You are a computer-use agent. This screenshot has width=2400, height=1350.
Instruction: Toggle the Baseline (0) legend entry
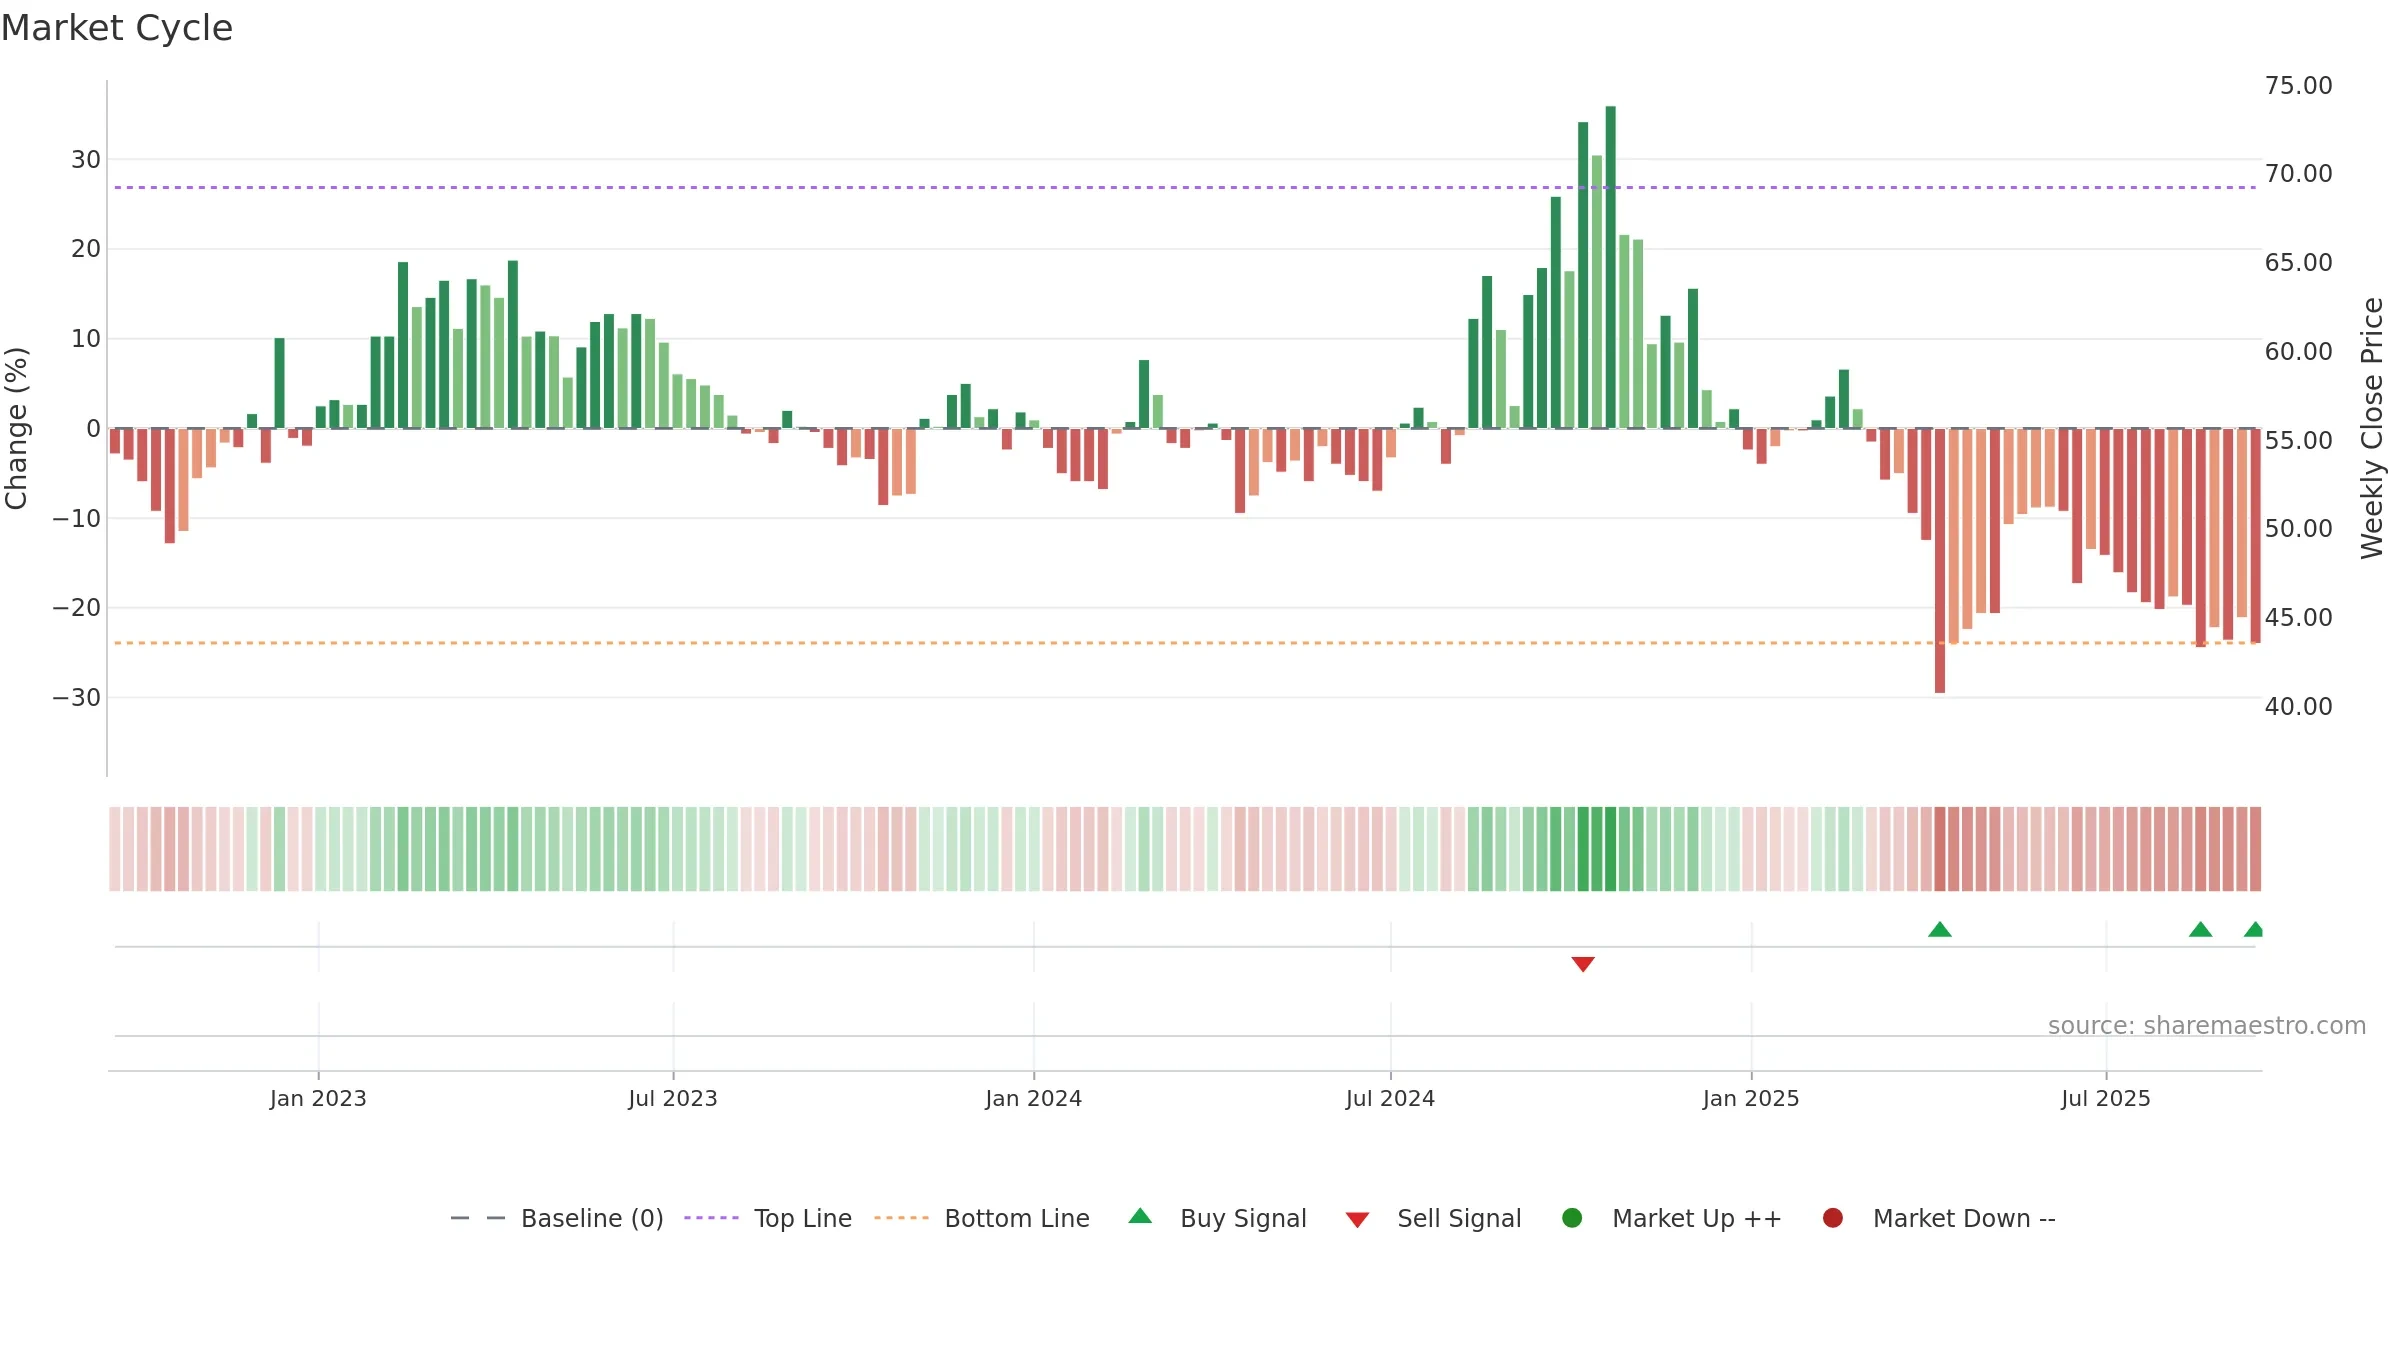pos(557,1218)
